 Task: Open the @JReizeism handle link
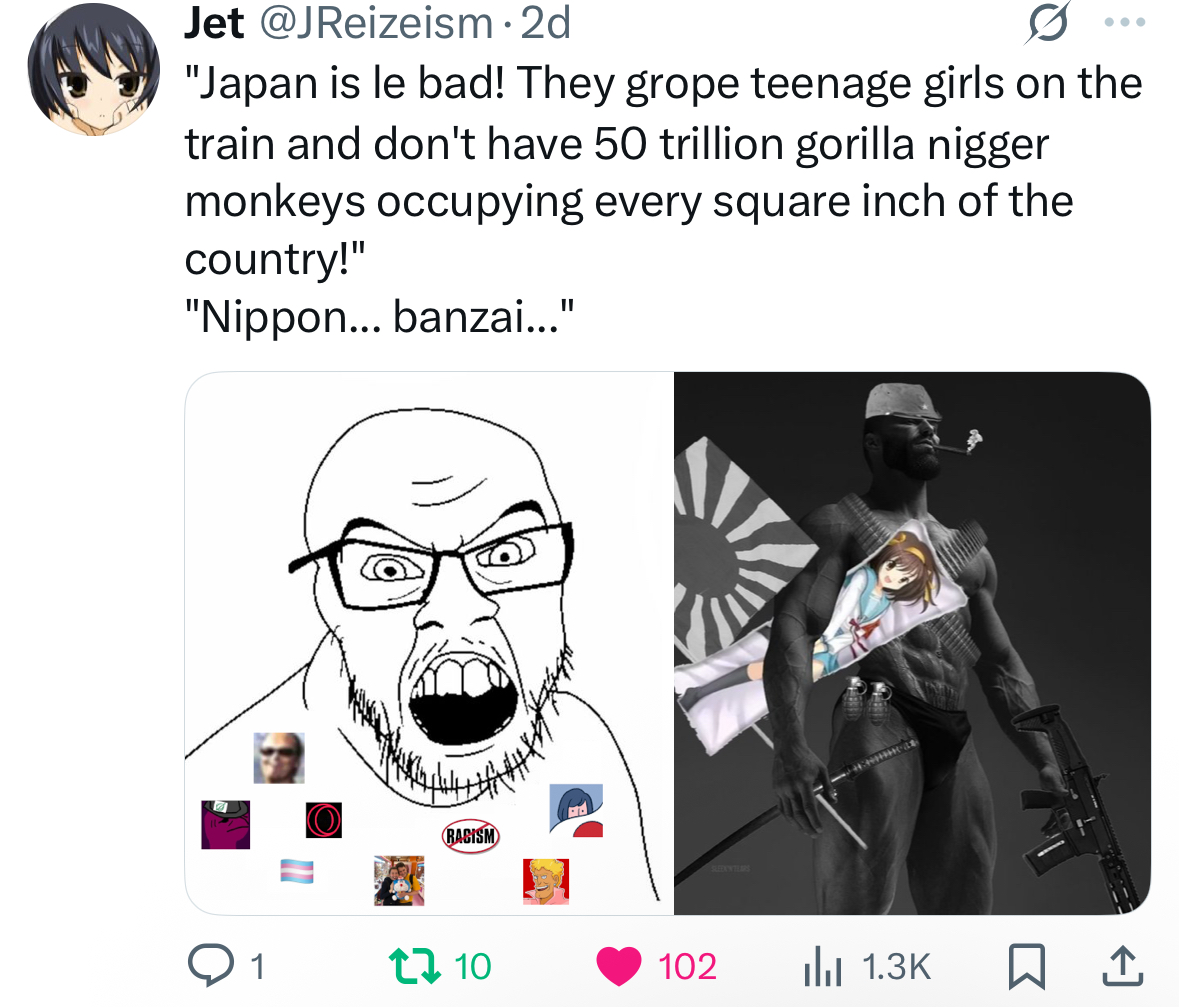[377, 23]
